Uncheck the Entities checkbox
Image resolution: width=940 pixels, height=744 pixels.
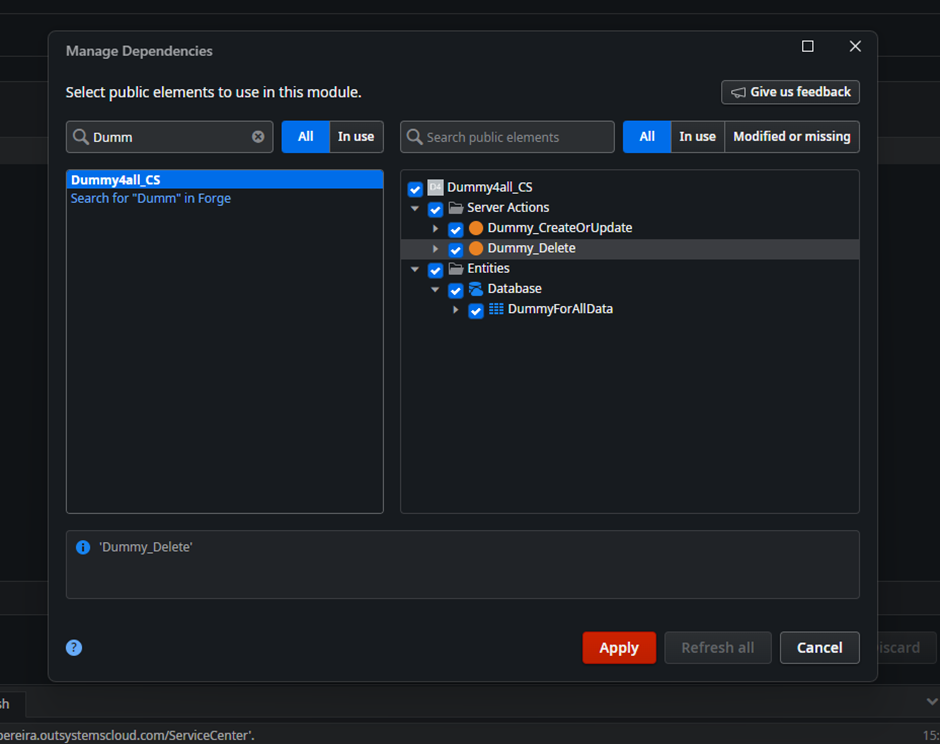pyautogui.click(x=435, y=269)
